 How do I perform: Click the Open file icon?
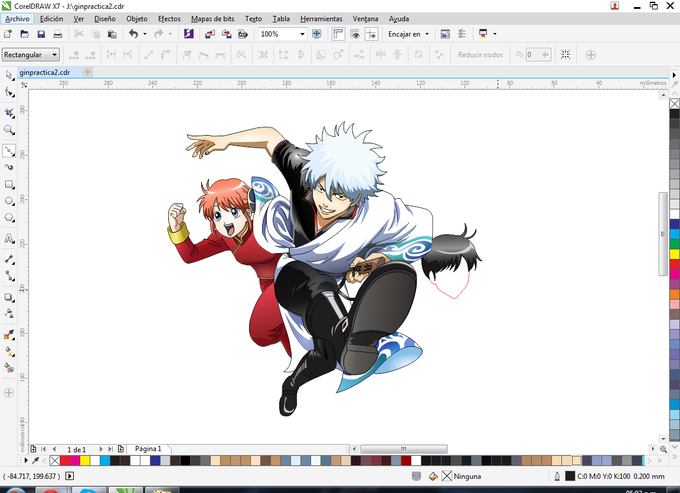pos(24,34)
